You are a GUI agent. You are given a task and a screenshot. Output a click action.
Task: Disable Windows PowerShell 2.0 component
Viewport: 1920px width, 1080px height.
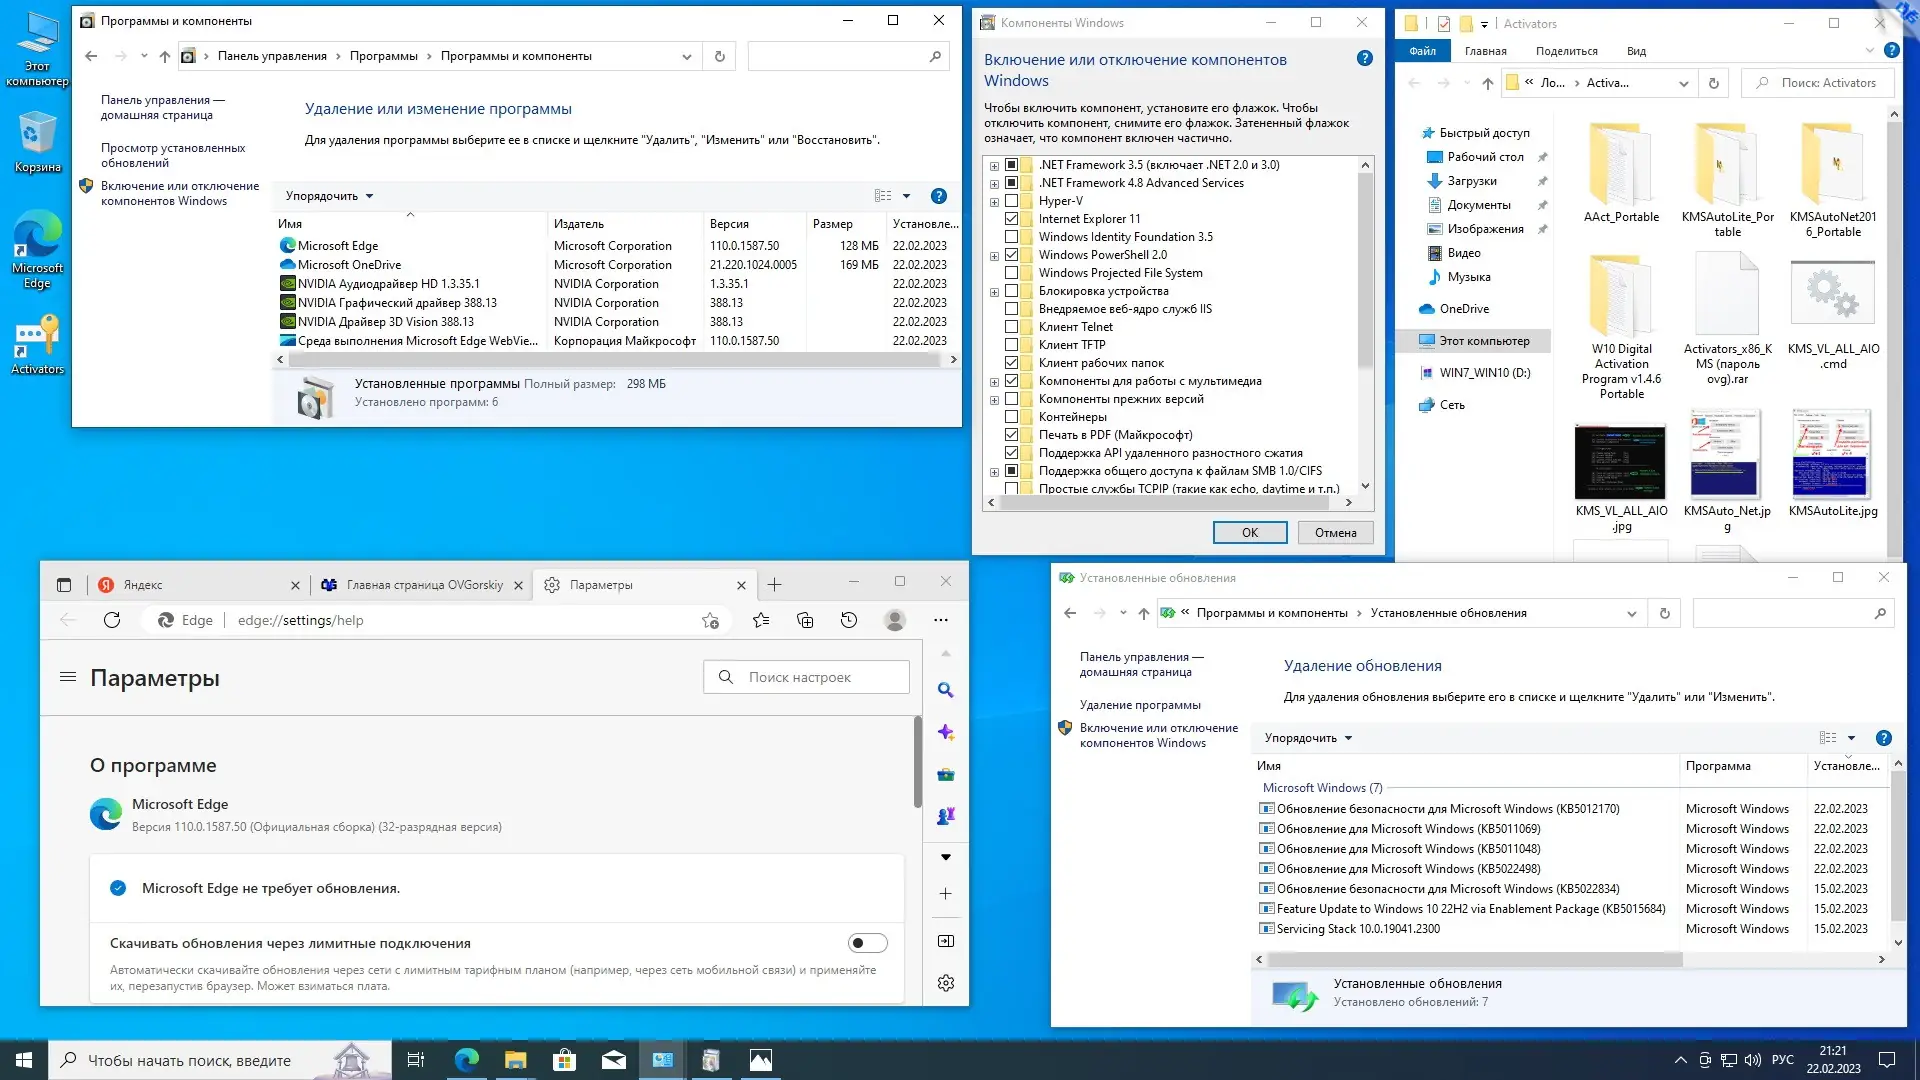tap(1014, 254)
